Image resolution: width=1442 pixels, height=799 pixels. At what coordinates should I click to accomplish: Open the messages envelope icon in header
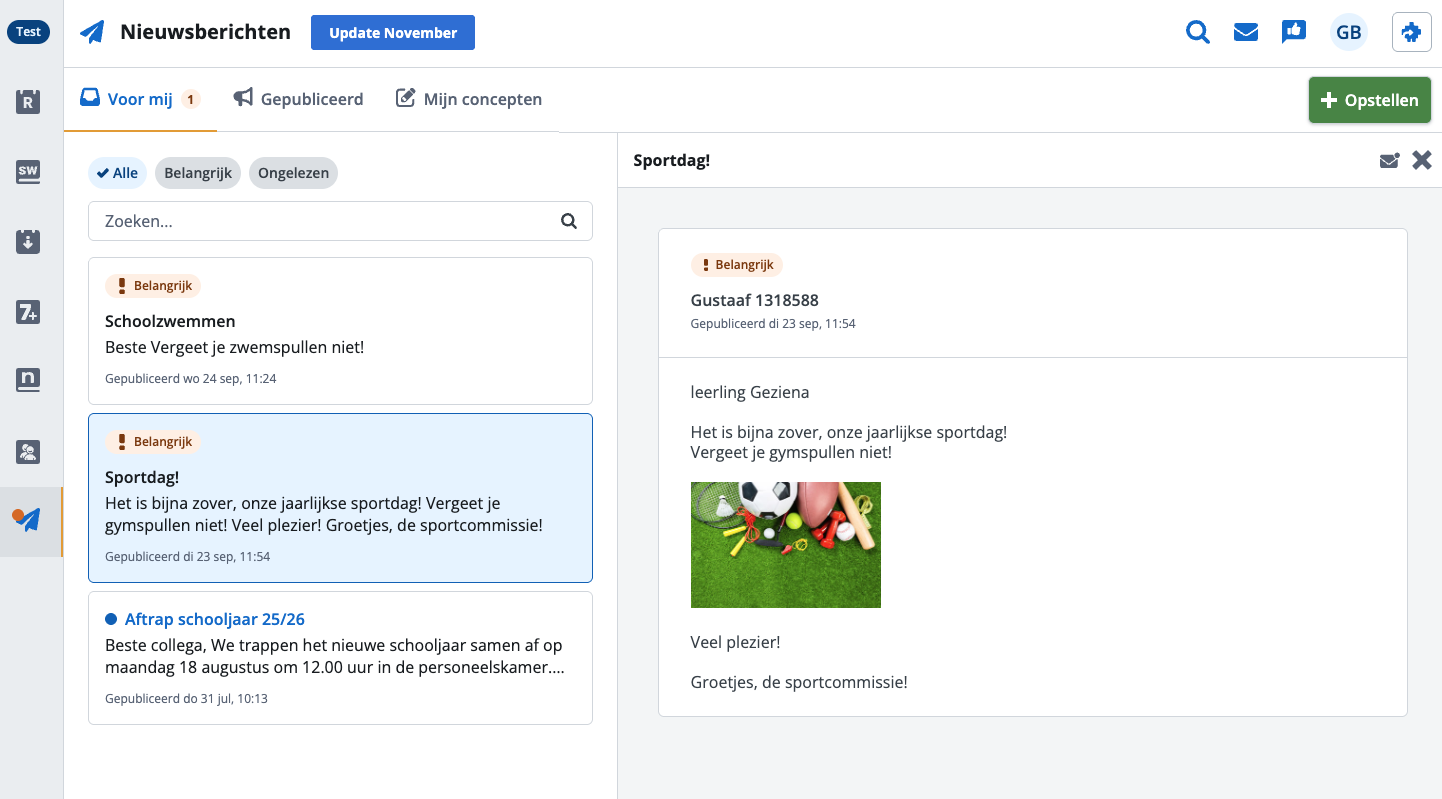click(x=1245, y=33)
